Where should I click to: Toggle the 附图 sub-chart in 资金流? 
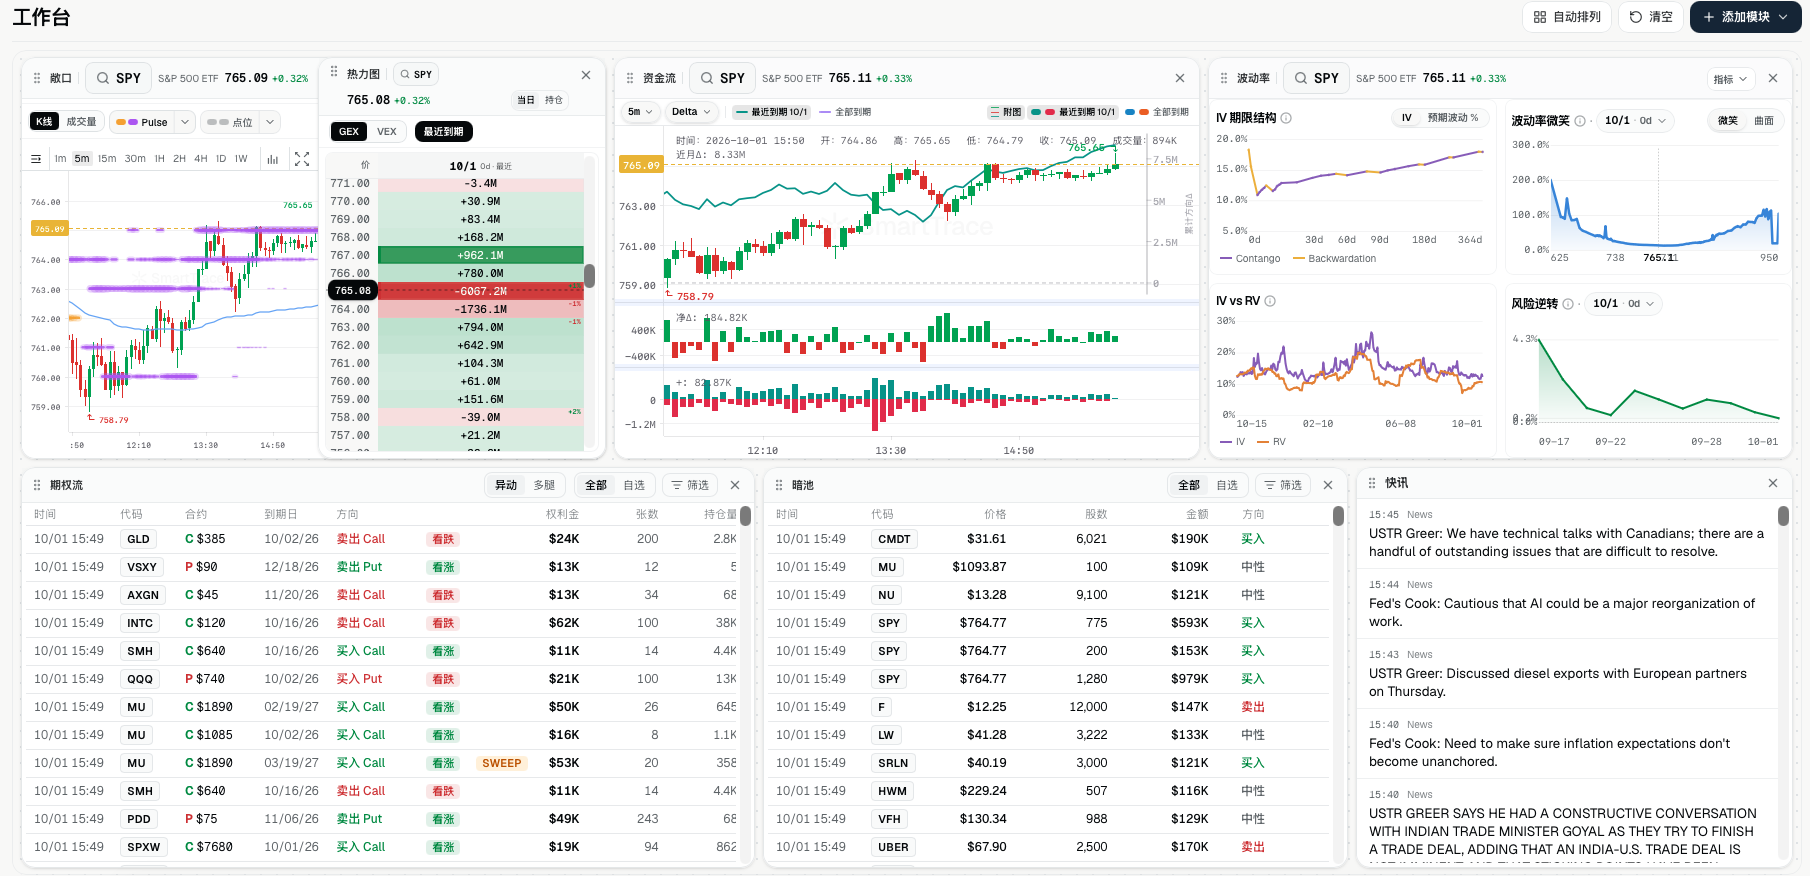1006,112
